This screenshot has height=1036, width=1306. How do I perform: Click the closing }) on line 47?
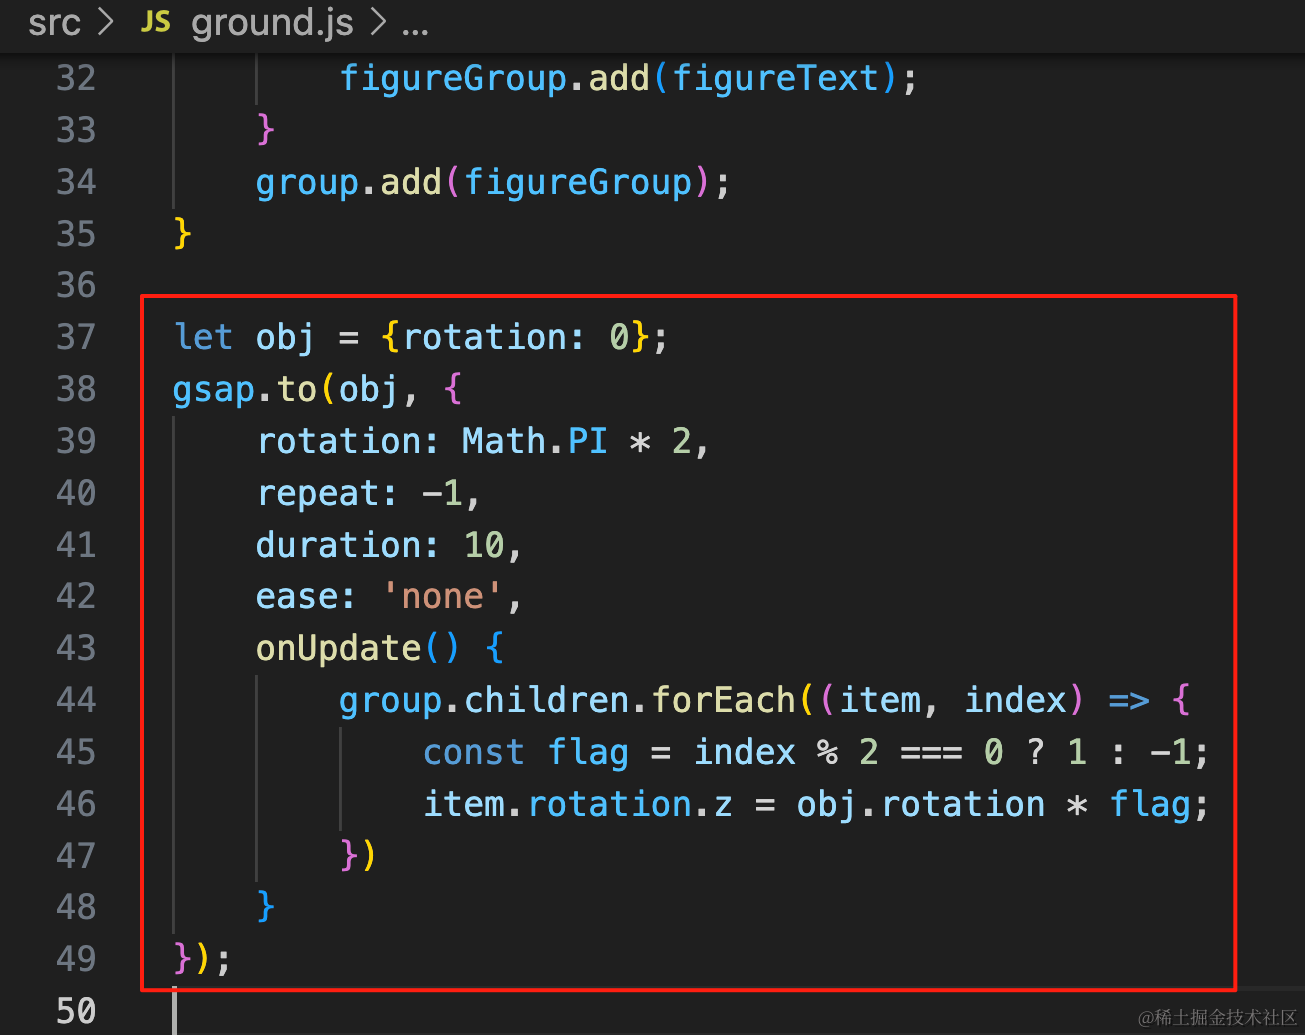358,856
